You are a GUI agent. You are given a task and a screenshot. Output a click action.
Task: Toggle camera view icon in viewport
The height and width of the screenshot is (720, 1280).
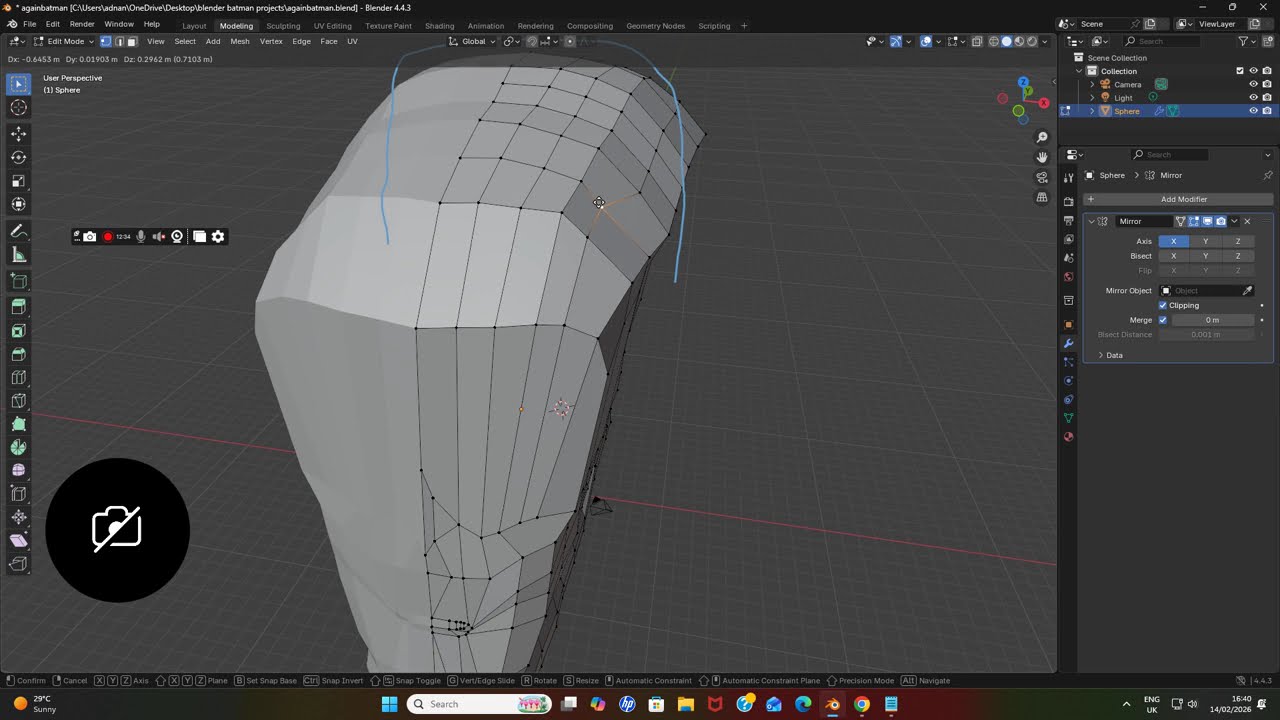pyautogui.click(x=1042, y=177)
